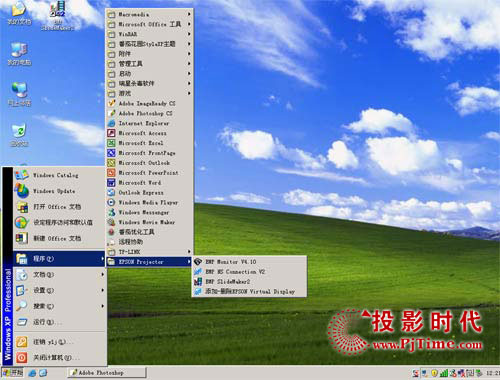Launch Adobe ImageReady CS
This screenshot has width=500, height=380.
pos(149,103)
